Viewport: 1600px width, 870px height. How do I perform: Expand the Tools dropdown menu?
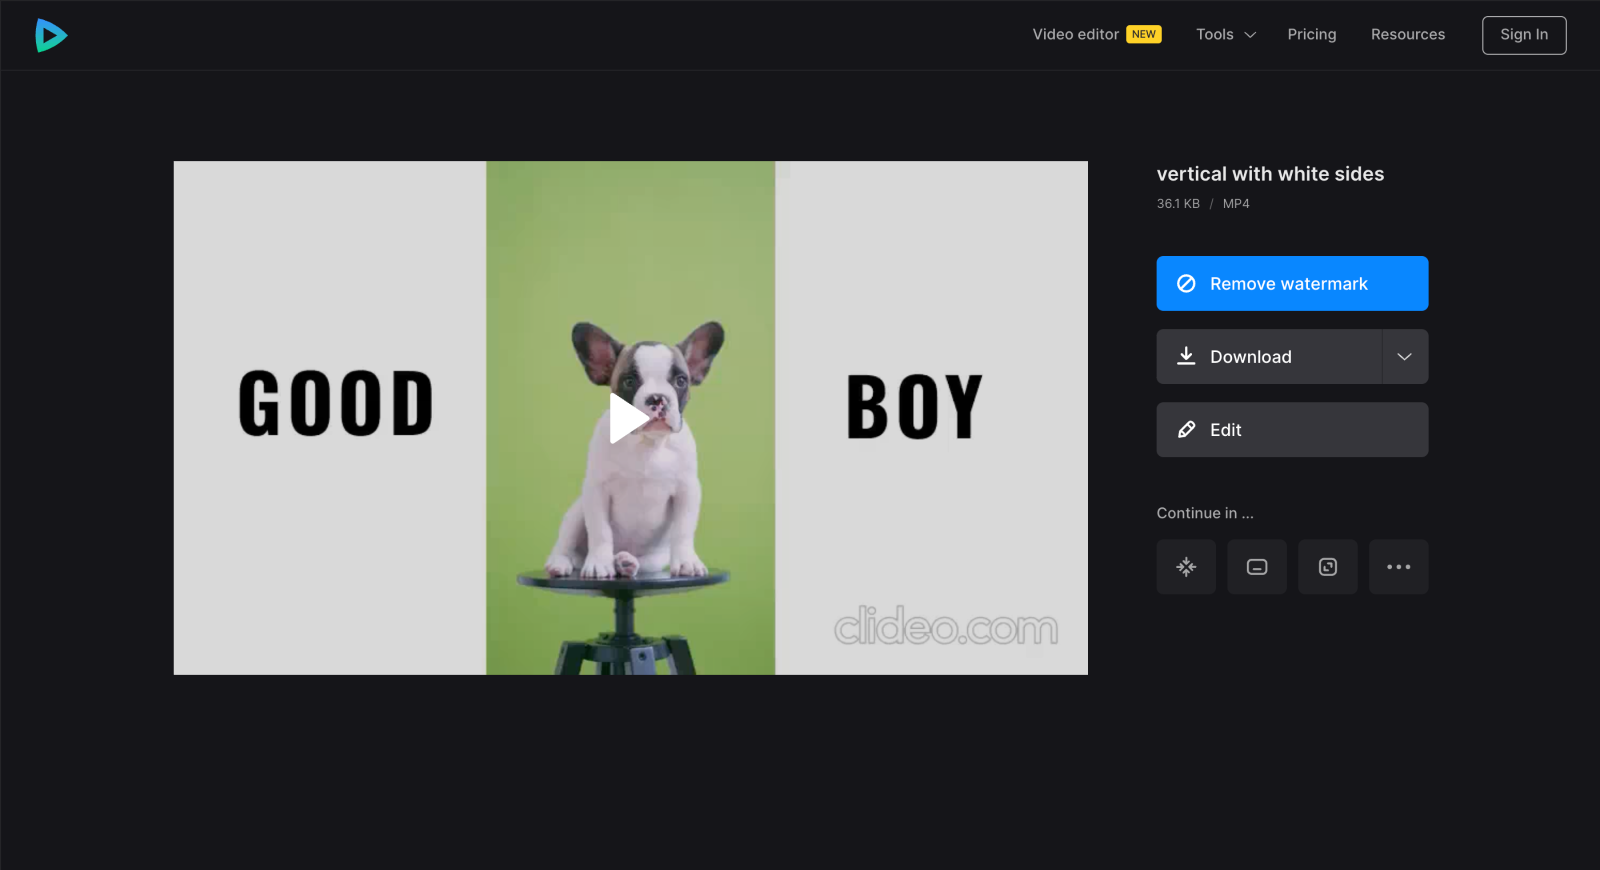1226,34
